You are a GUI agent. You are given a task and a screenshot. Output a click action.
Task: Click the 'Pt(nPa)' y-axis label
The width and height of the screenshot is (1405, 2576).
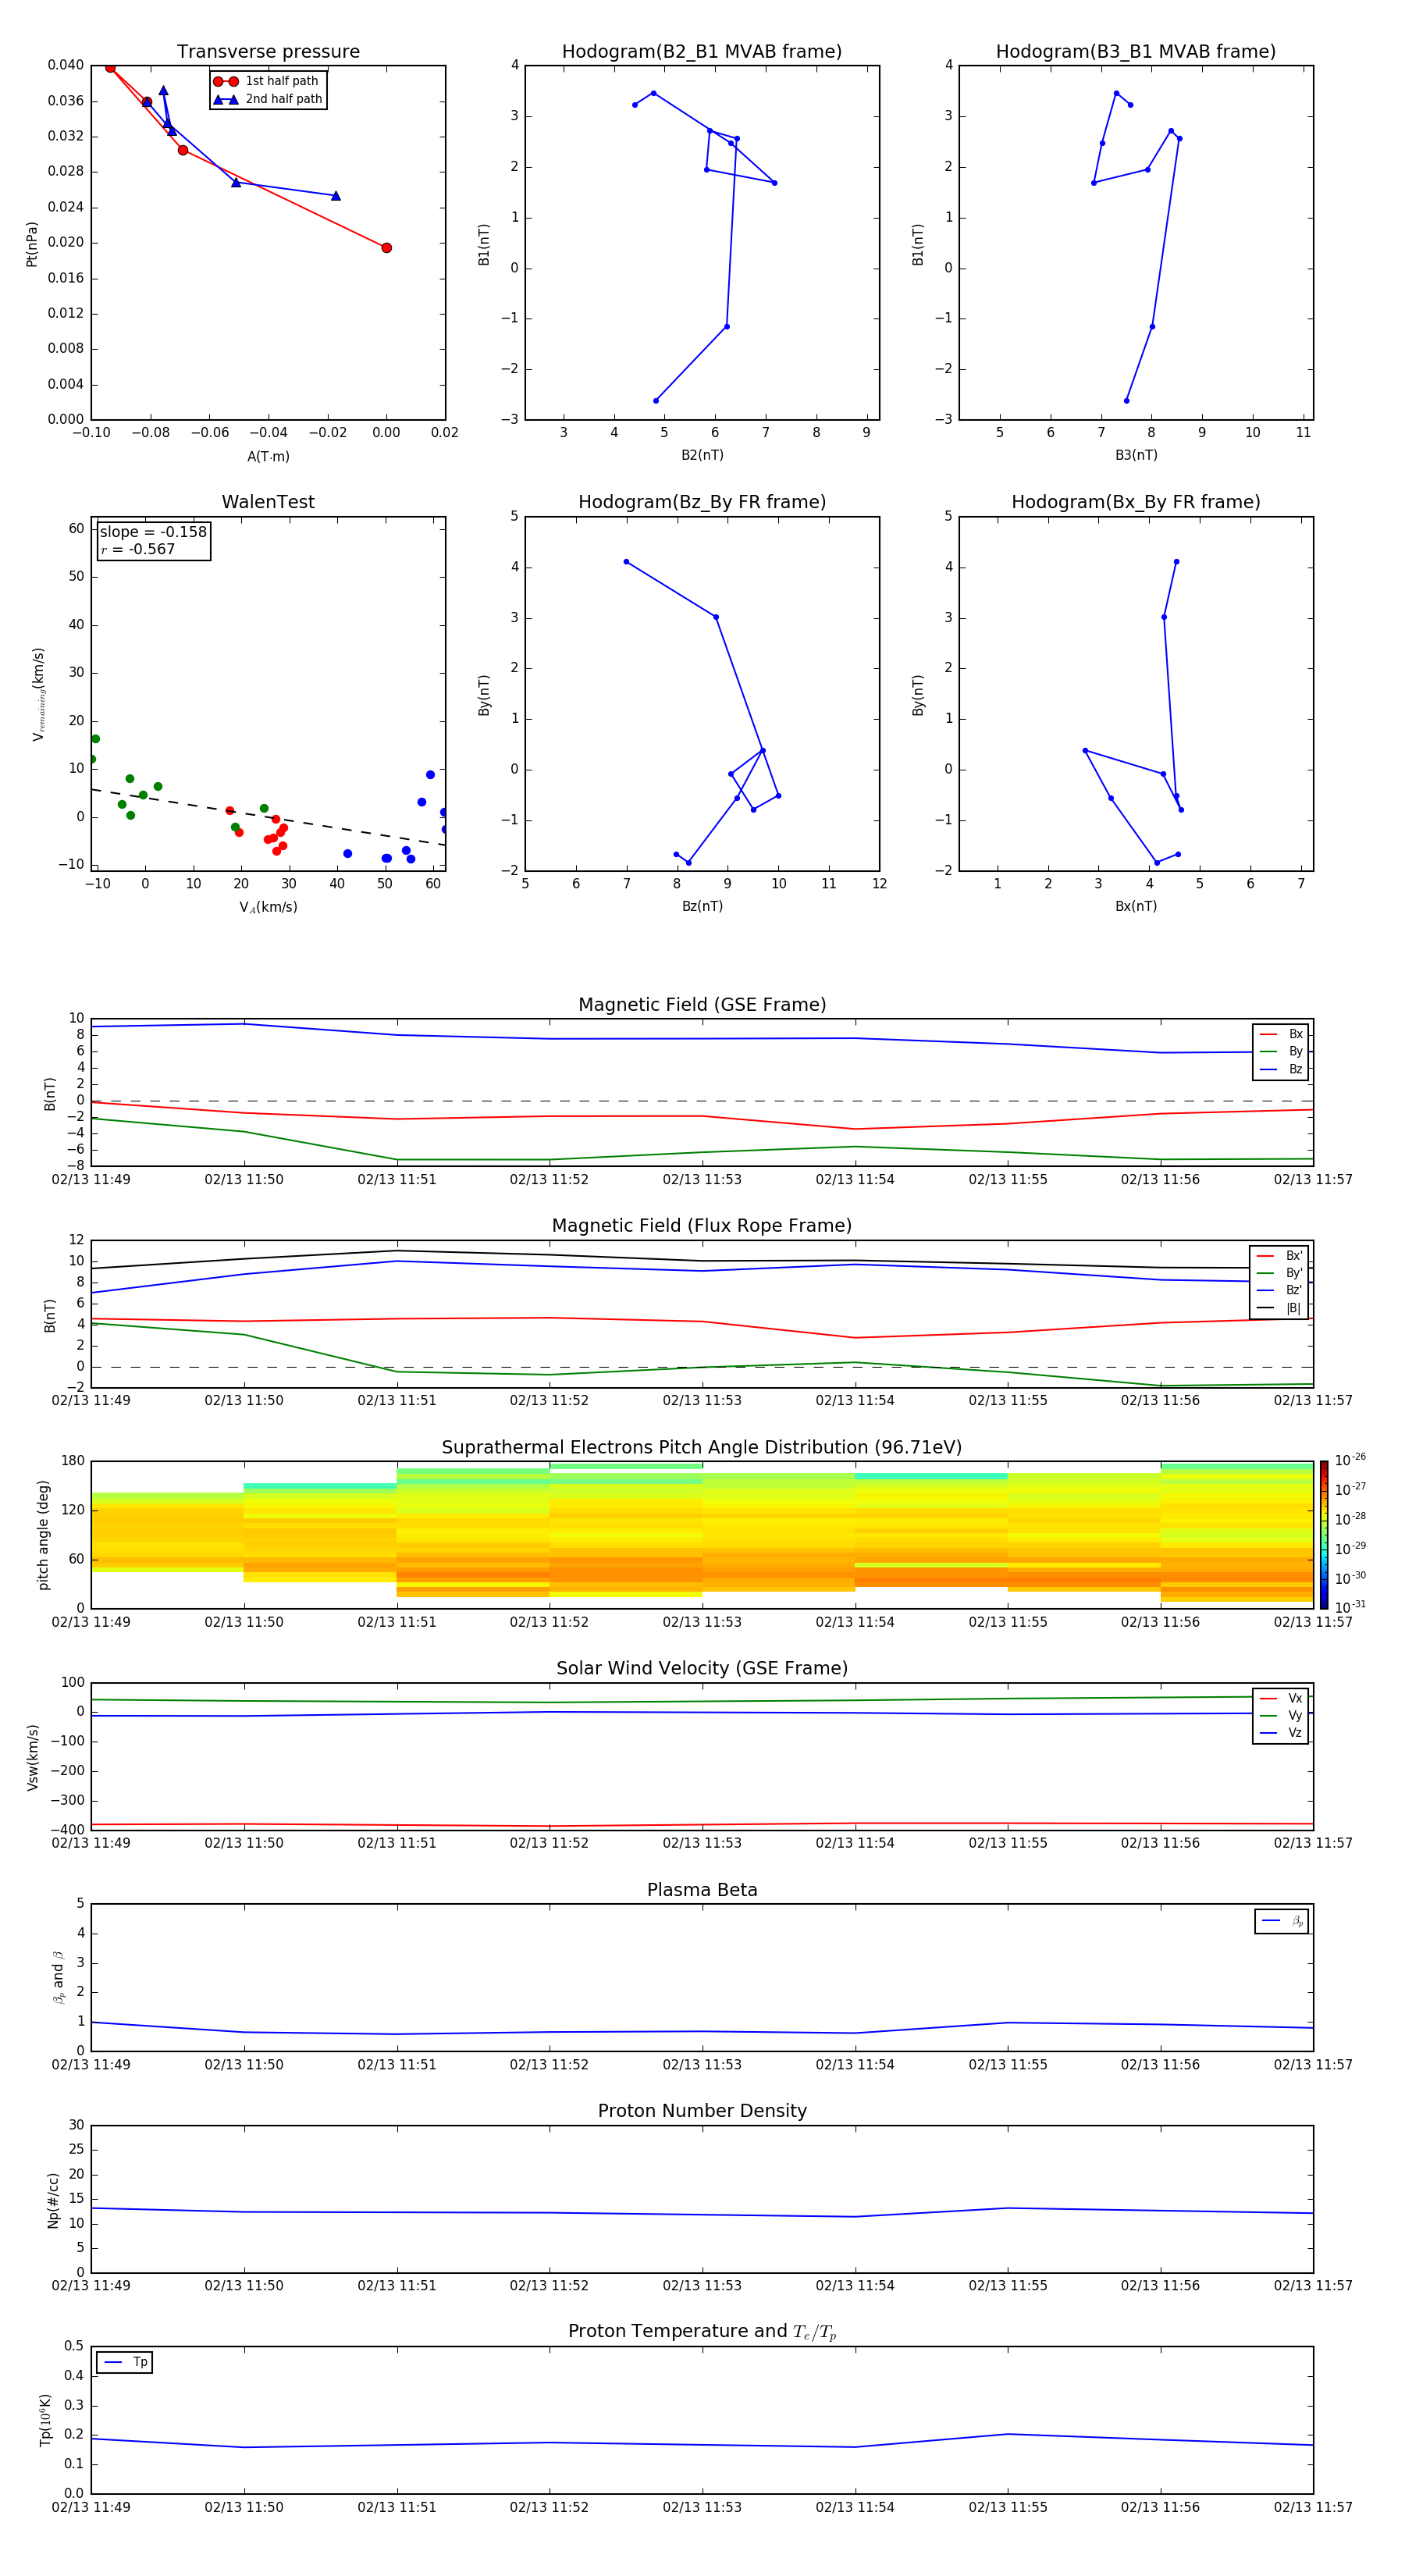pyautogui.click(x=32, y=244)
